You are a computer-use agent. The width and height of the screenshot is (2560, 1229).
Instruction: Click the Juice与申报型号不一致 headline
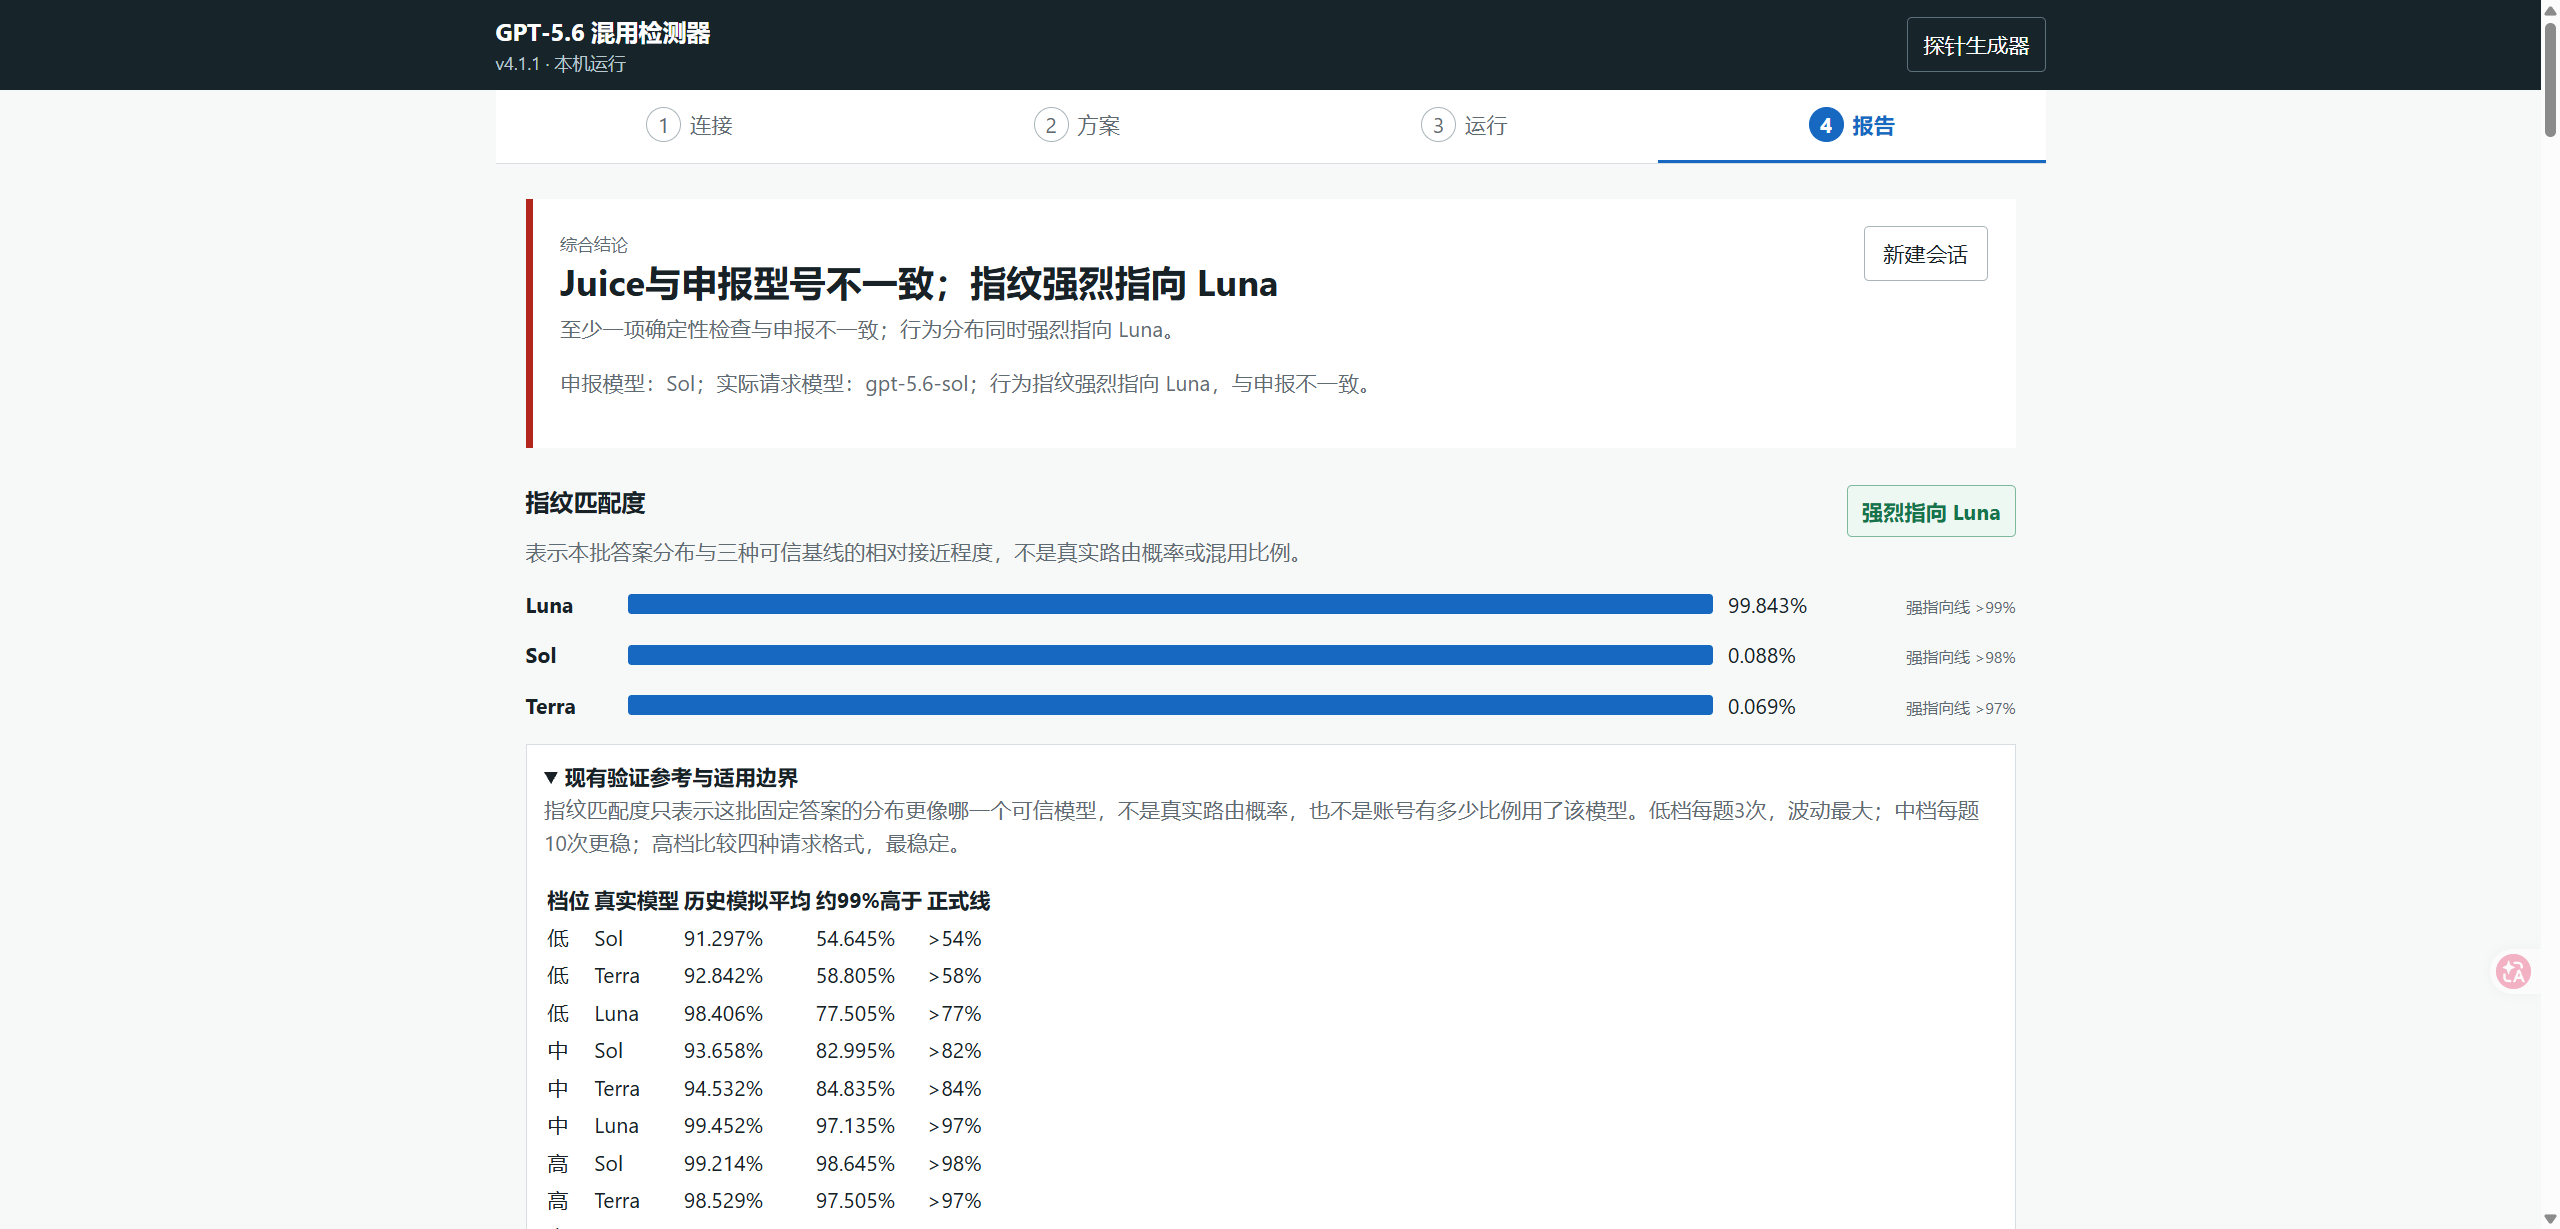pos(919,284)
